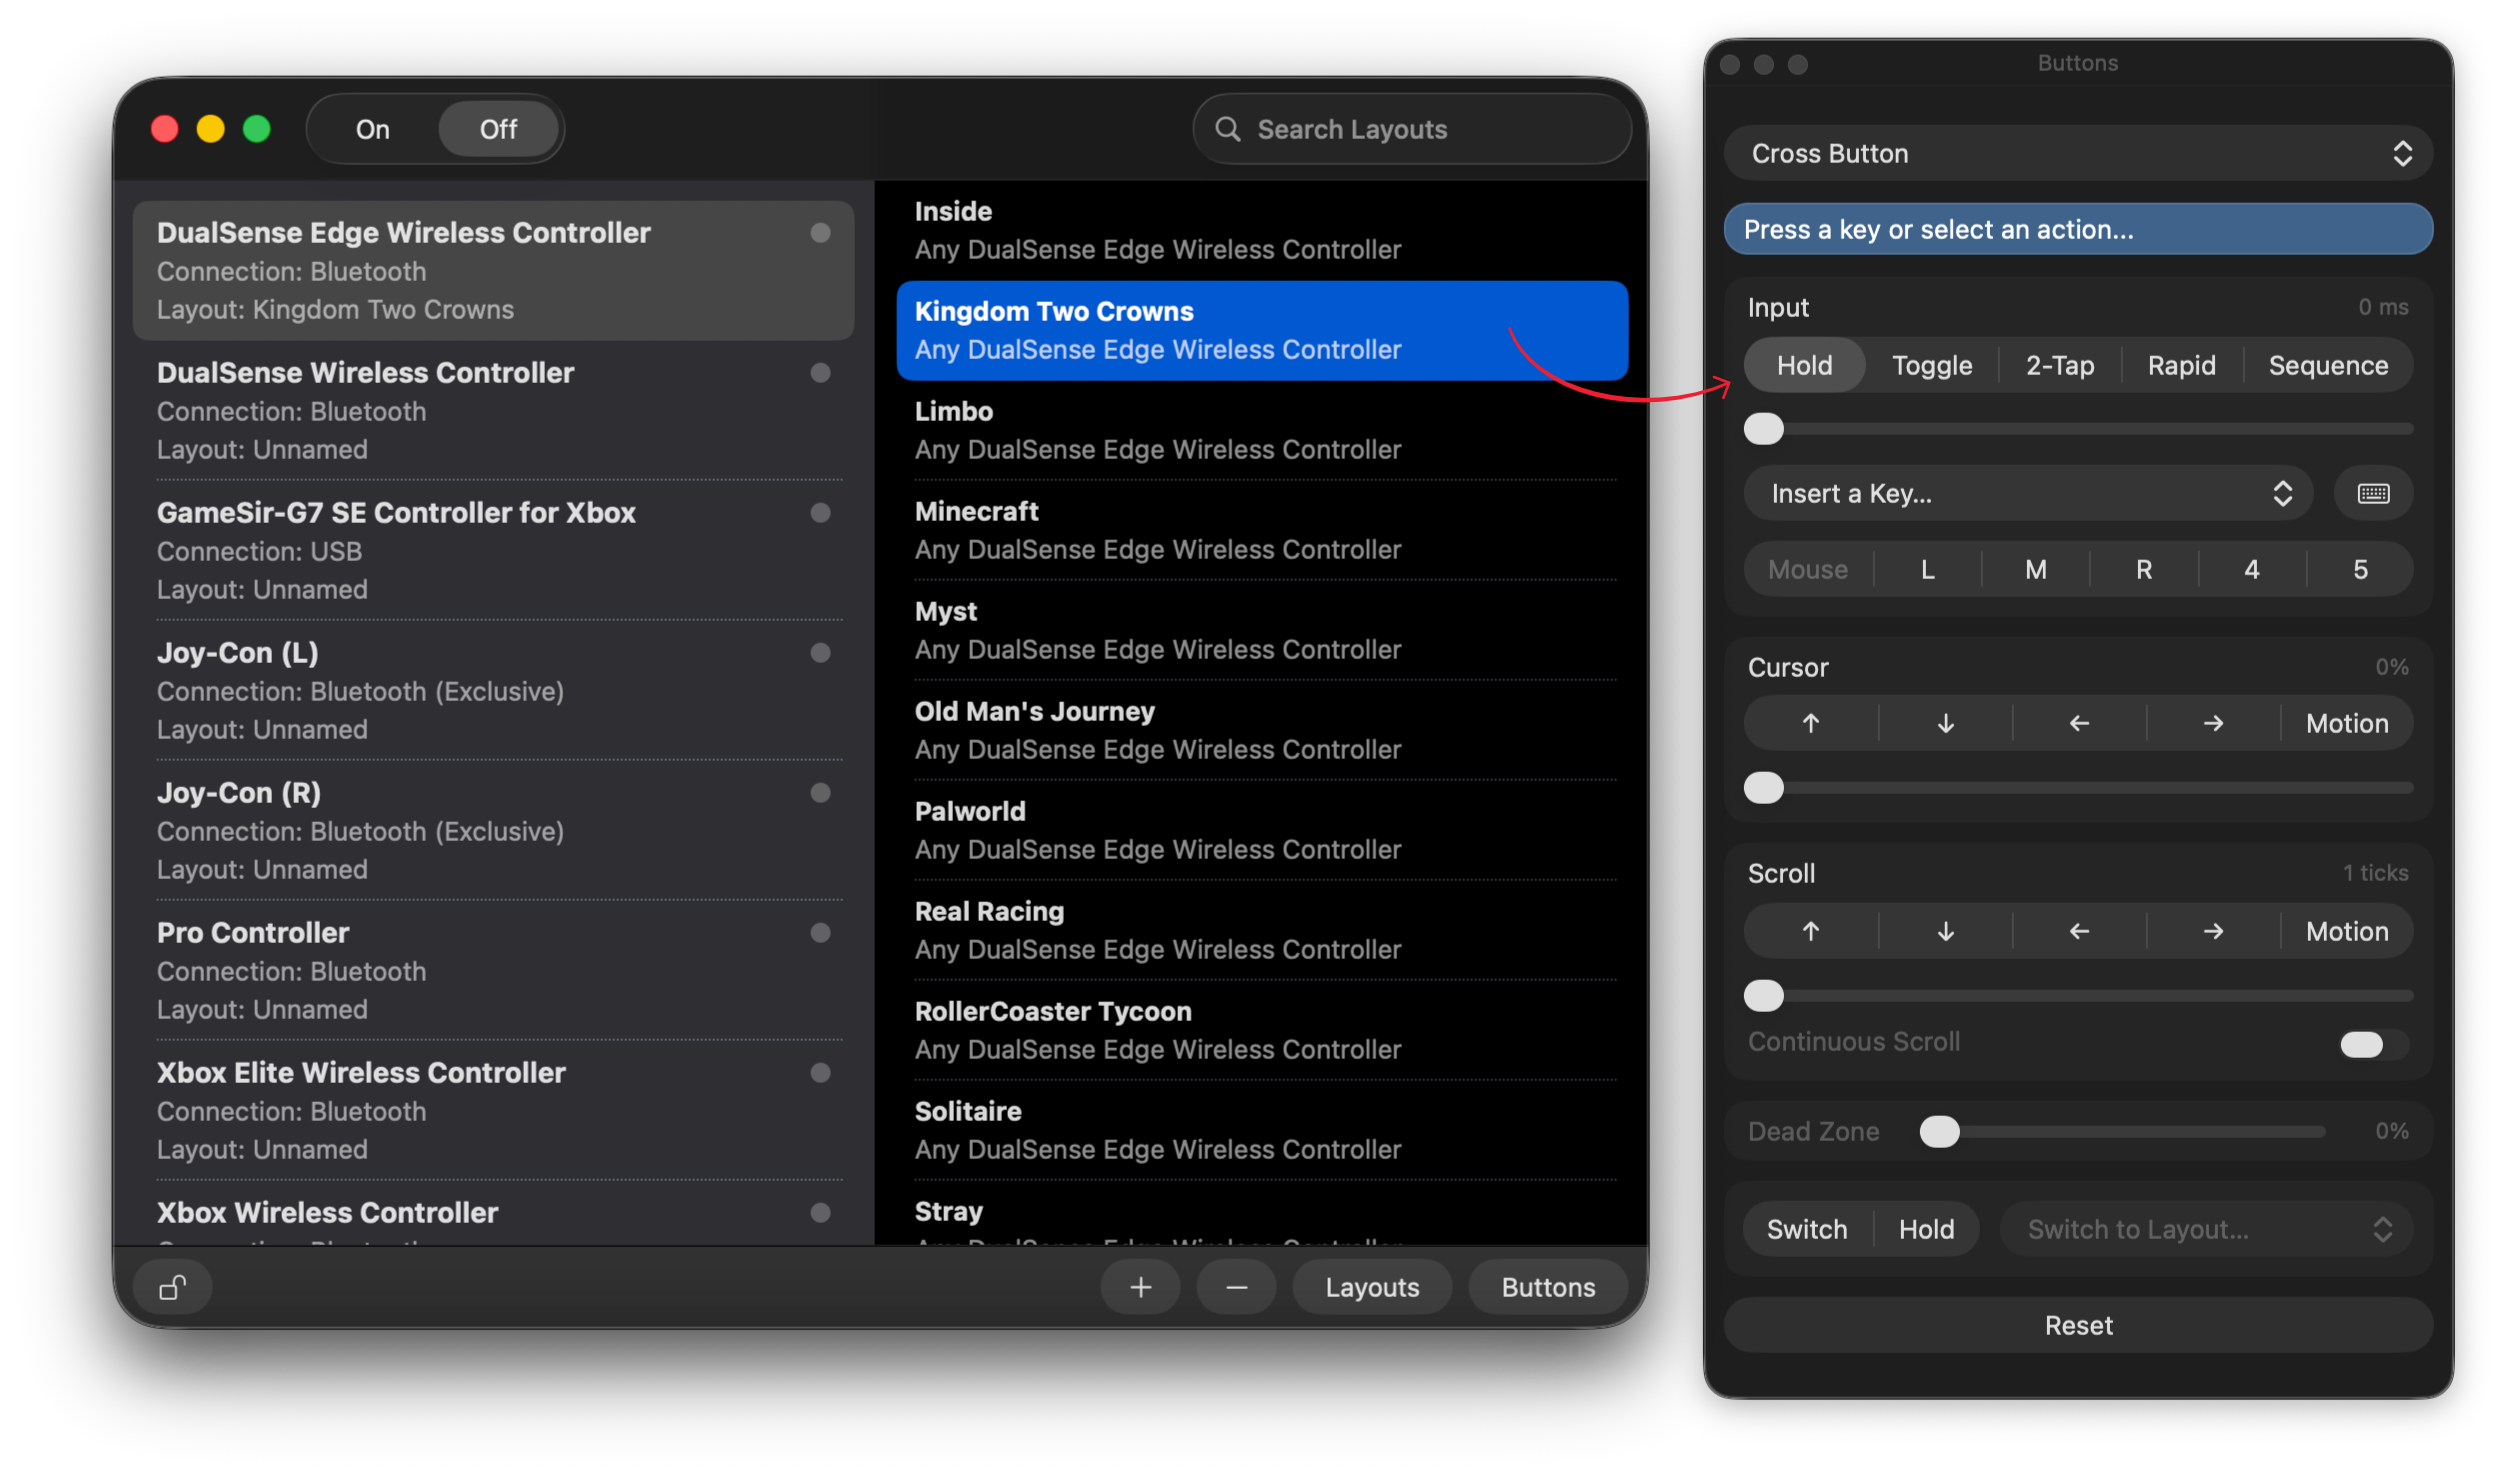
Task: Select Scroll right arrow
Action: tap(2213, 931)
